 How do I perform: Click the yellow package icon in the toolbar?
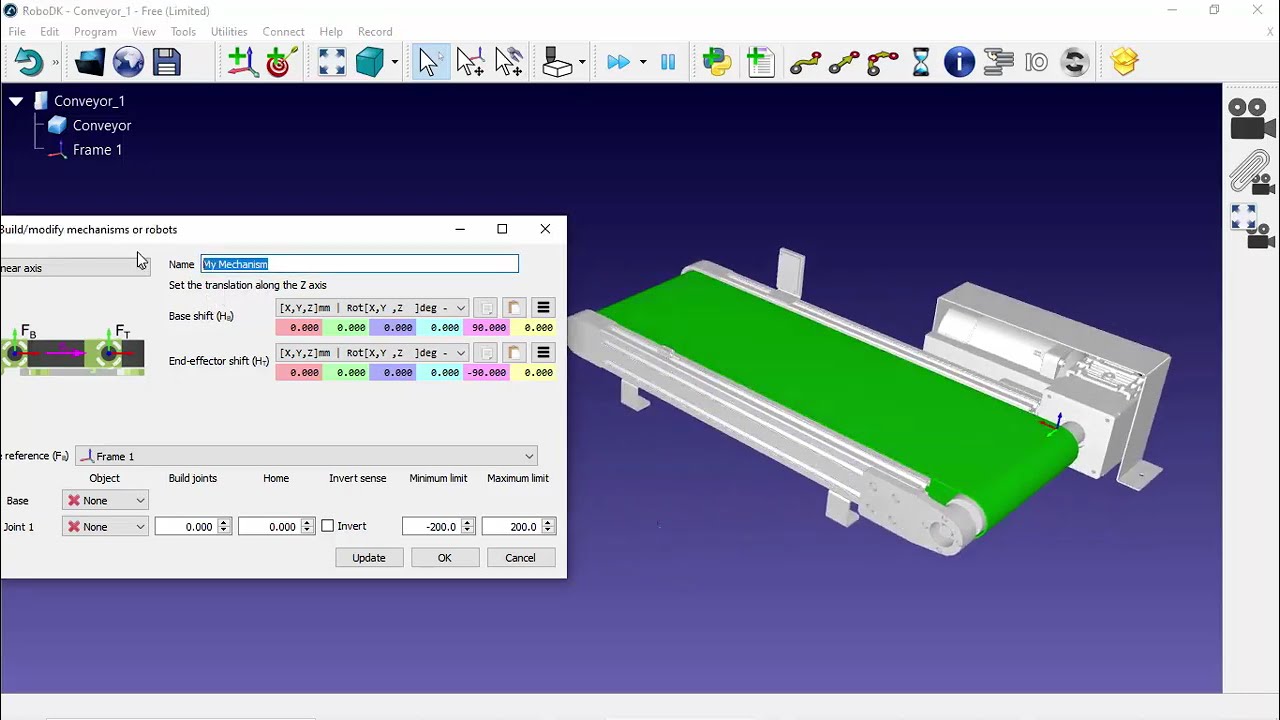pyautogui.click(x=1125, y=62)
